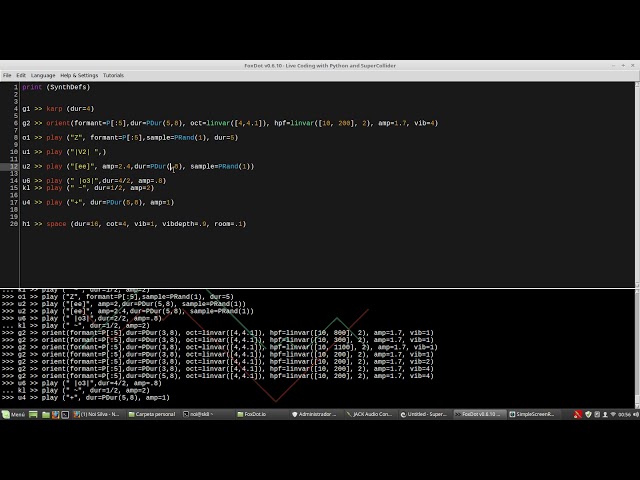Click console line with hpf 1100 value
640x480 pixels.
point(220,347)
